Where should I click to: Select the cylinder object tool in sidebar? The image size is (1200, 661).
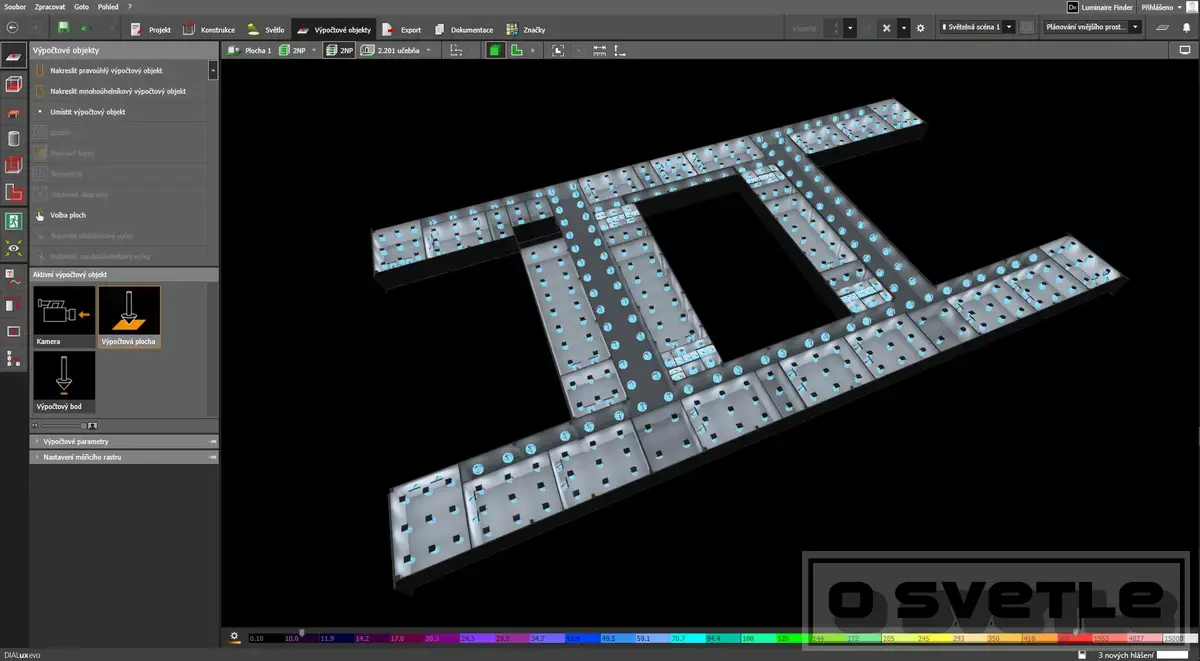click(13, 138)
